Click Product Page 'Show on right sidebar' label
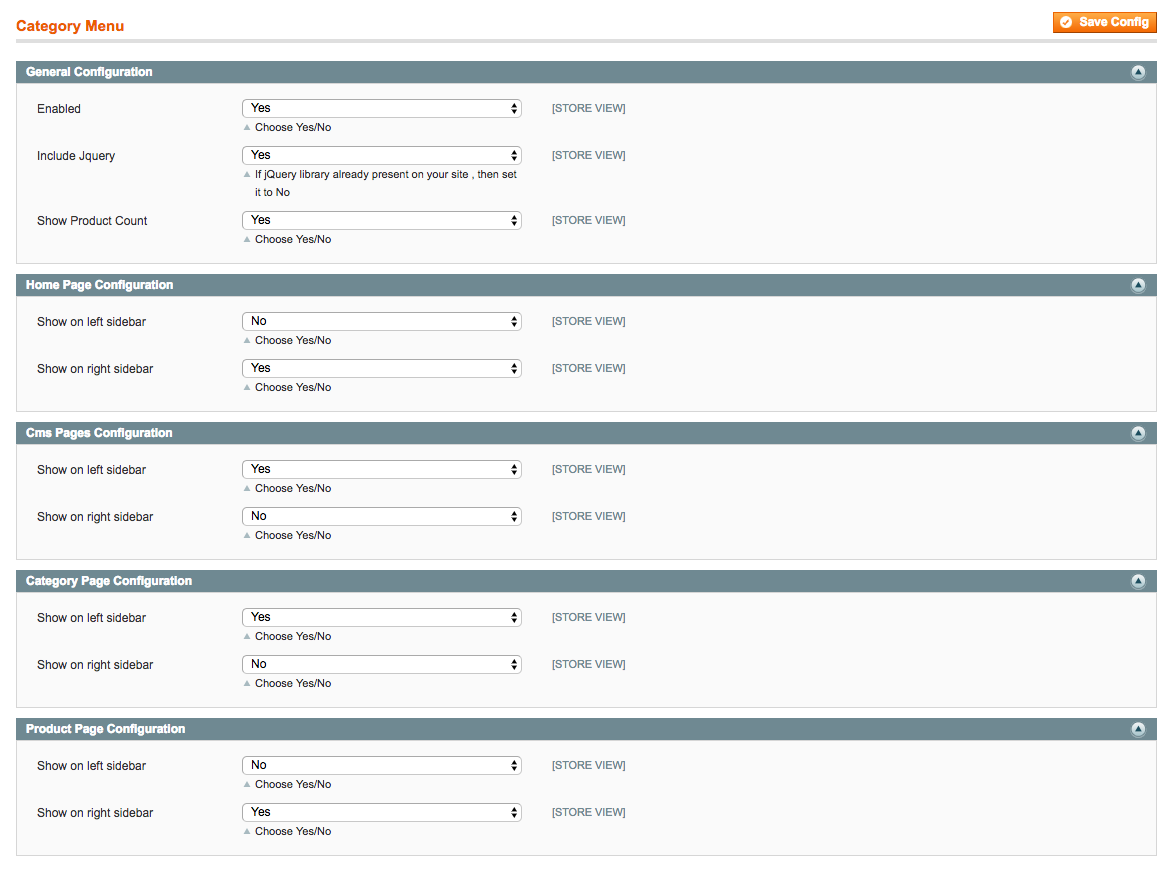Image resolution: width=1174 pixels, height=873 pixels. 95,814
